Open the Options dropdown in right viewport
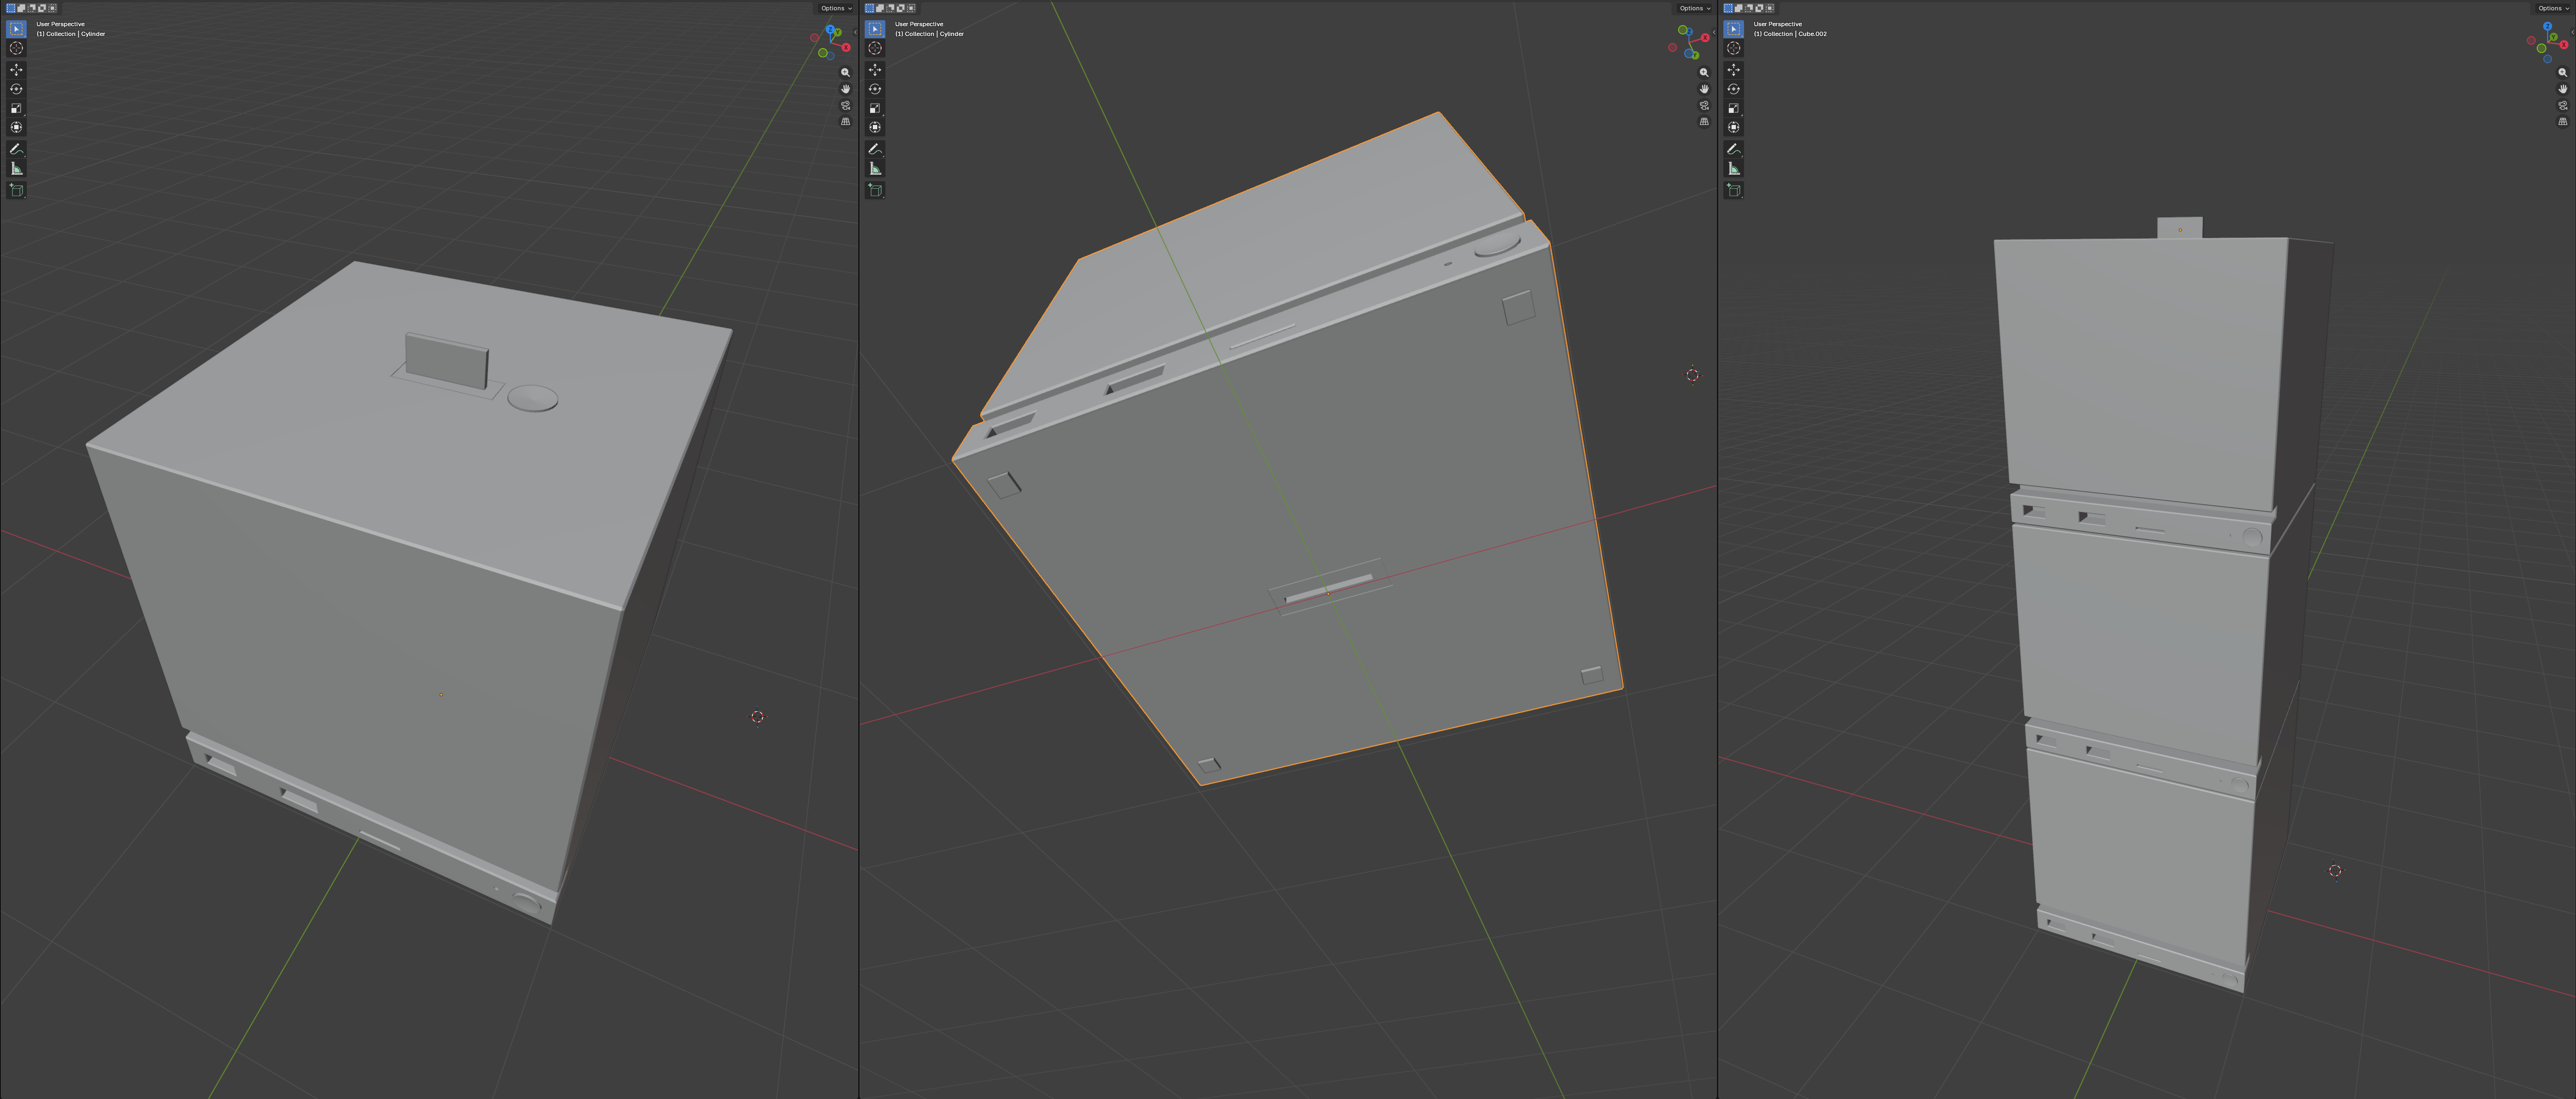The height and width of the screenshot is (1099, 2576). [x=2552, y=8]
